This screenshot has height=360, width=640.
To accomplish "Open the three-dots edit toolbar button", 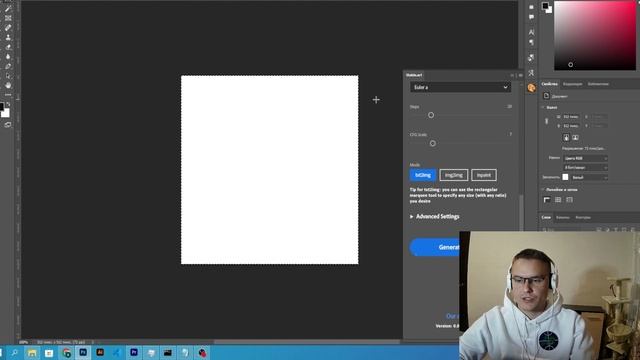I will point(8,95).
